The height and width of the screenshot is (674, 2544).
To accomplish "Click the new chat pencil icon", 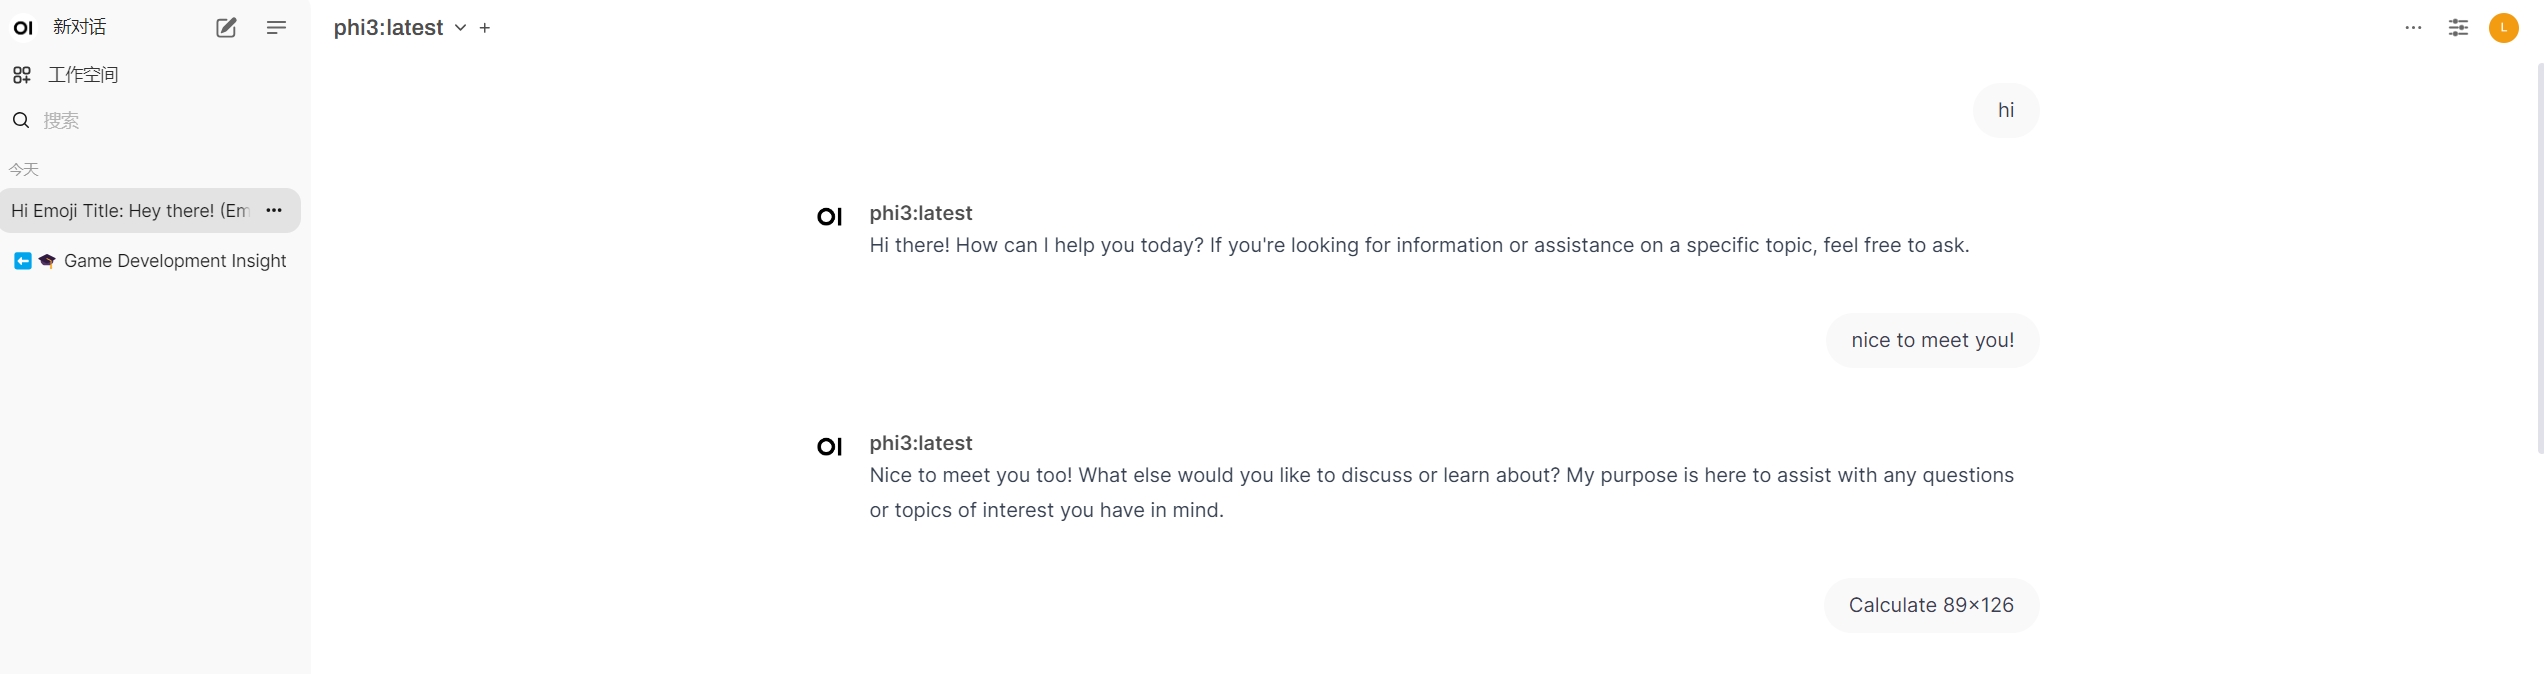I will (226, 28).
